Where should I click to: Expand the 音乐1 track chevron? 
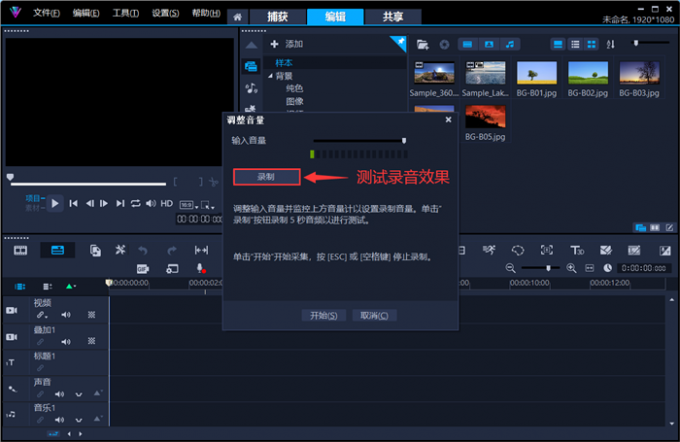[78, 420]
